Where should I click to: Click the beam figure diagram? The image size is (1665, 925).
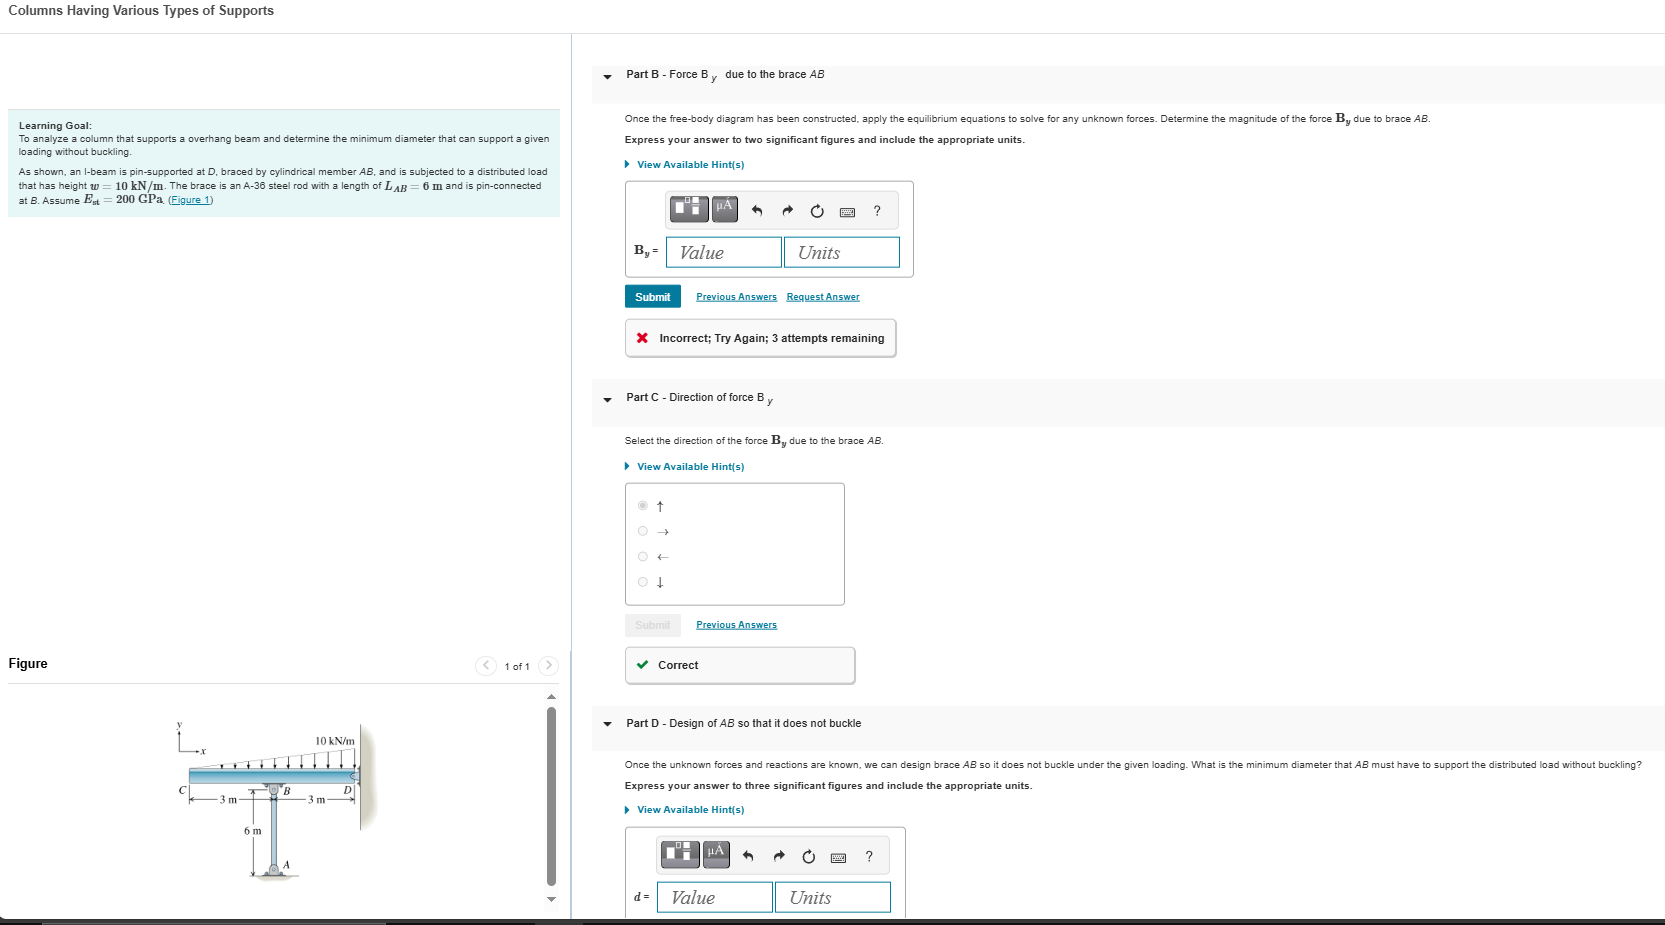tap(277, 800)
